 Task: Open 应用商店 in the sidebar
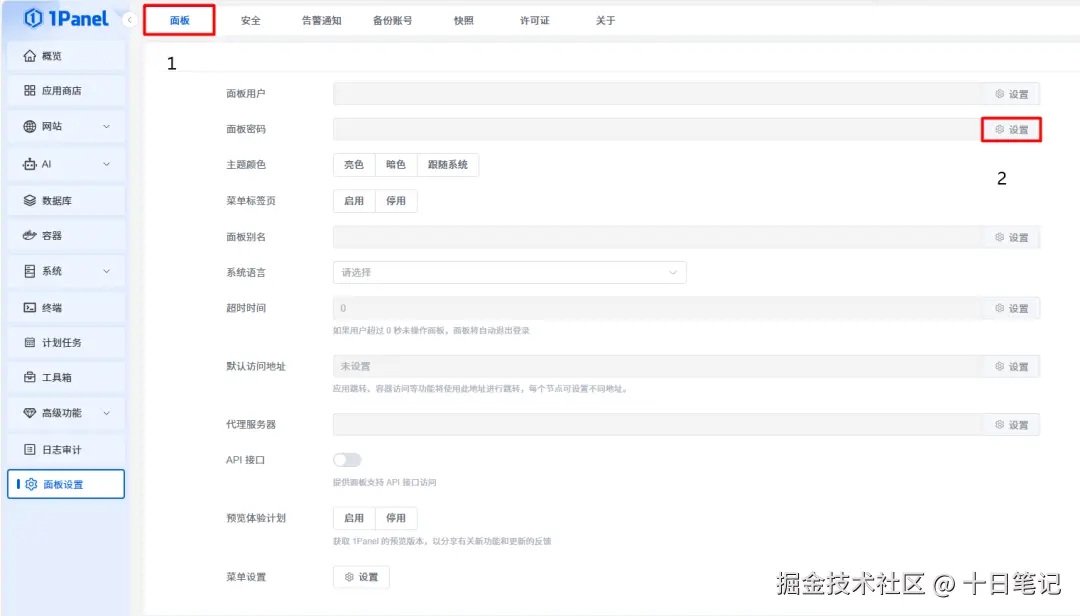(x=66, y=90)
